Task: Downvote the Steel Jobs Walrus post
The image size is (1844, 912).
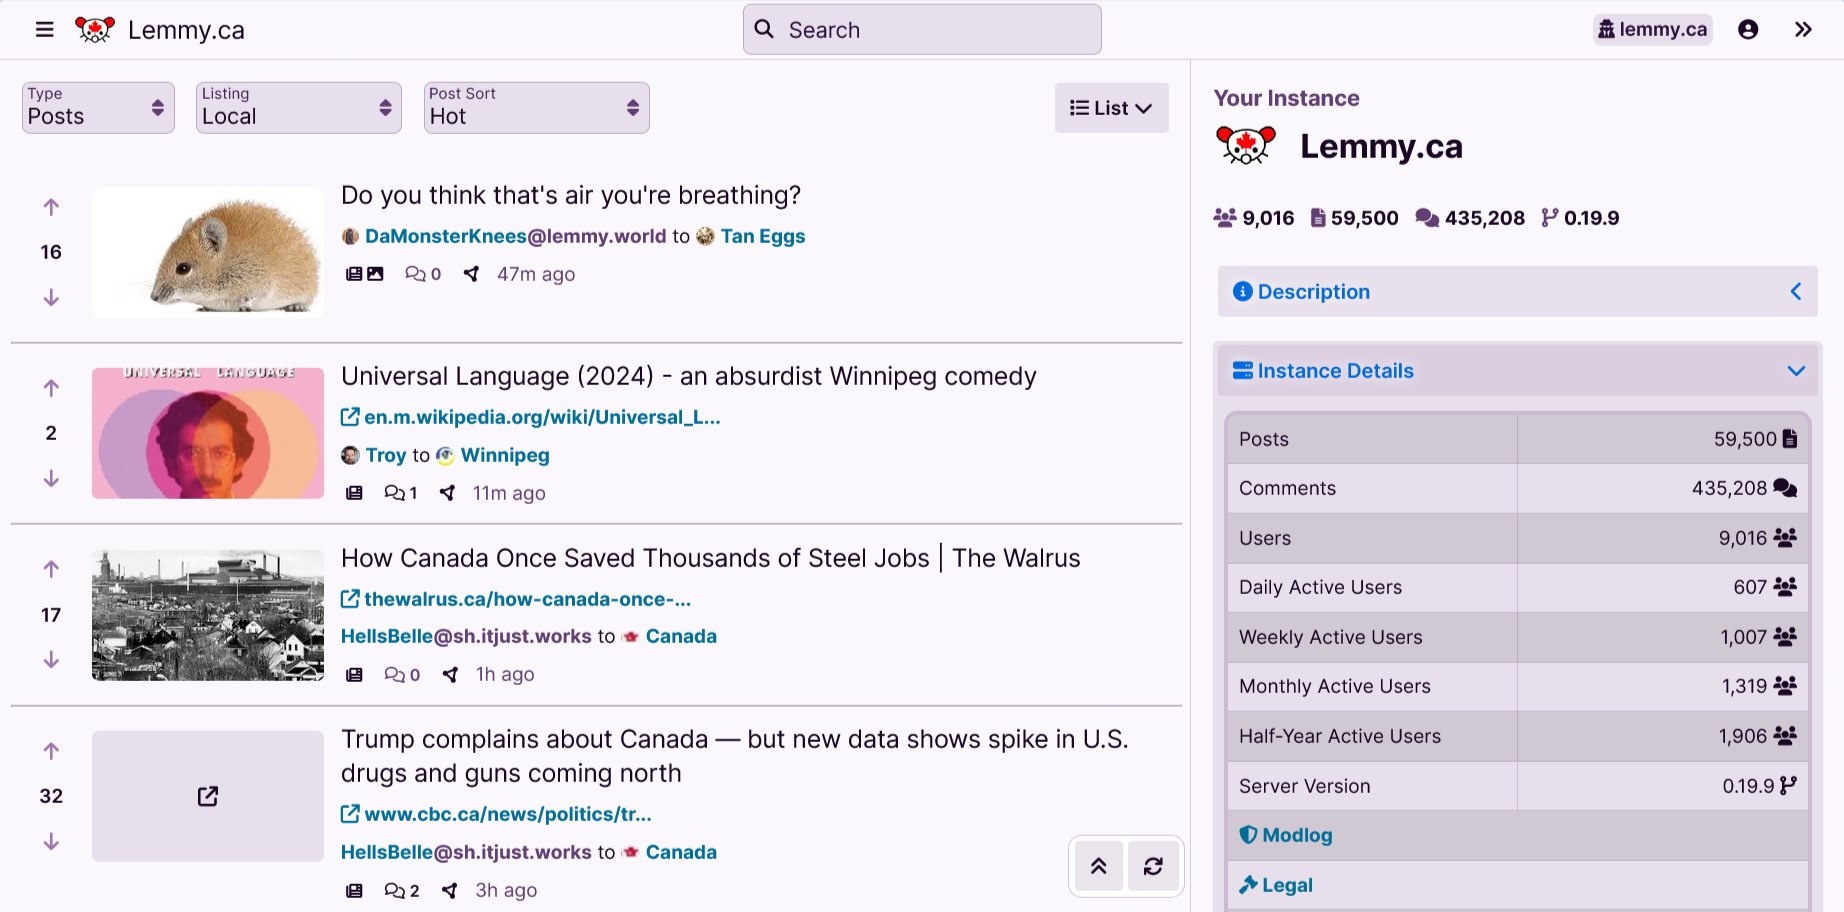Action: pos(51,660)
